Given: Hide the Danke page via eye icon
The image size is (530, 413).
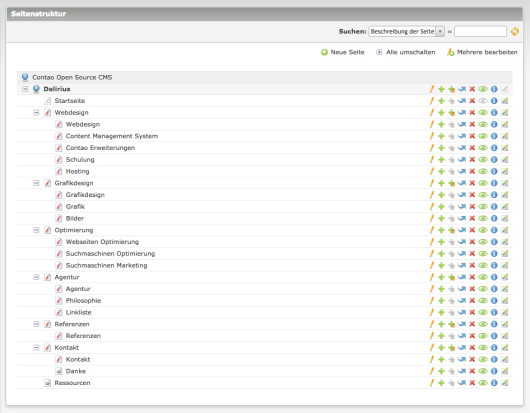Looking at the screenshot, I should 483,371.
